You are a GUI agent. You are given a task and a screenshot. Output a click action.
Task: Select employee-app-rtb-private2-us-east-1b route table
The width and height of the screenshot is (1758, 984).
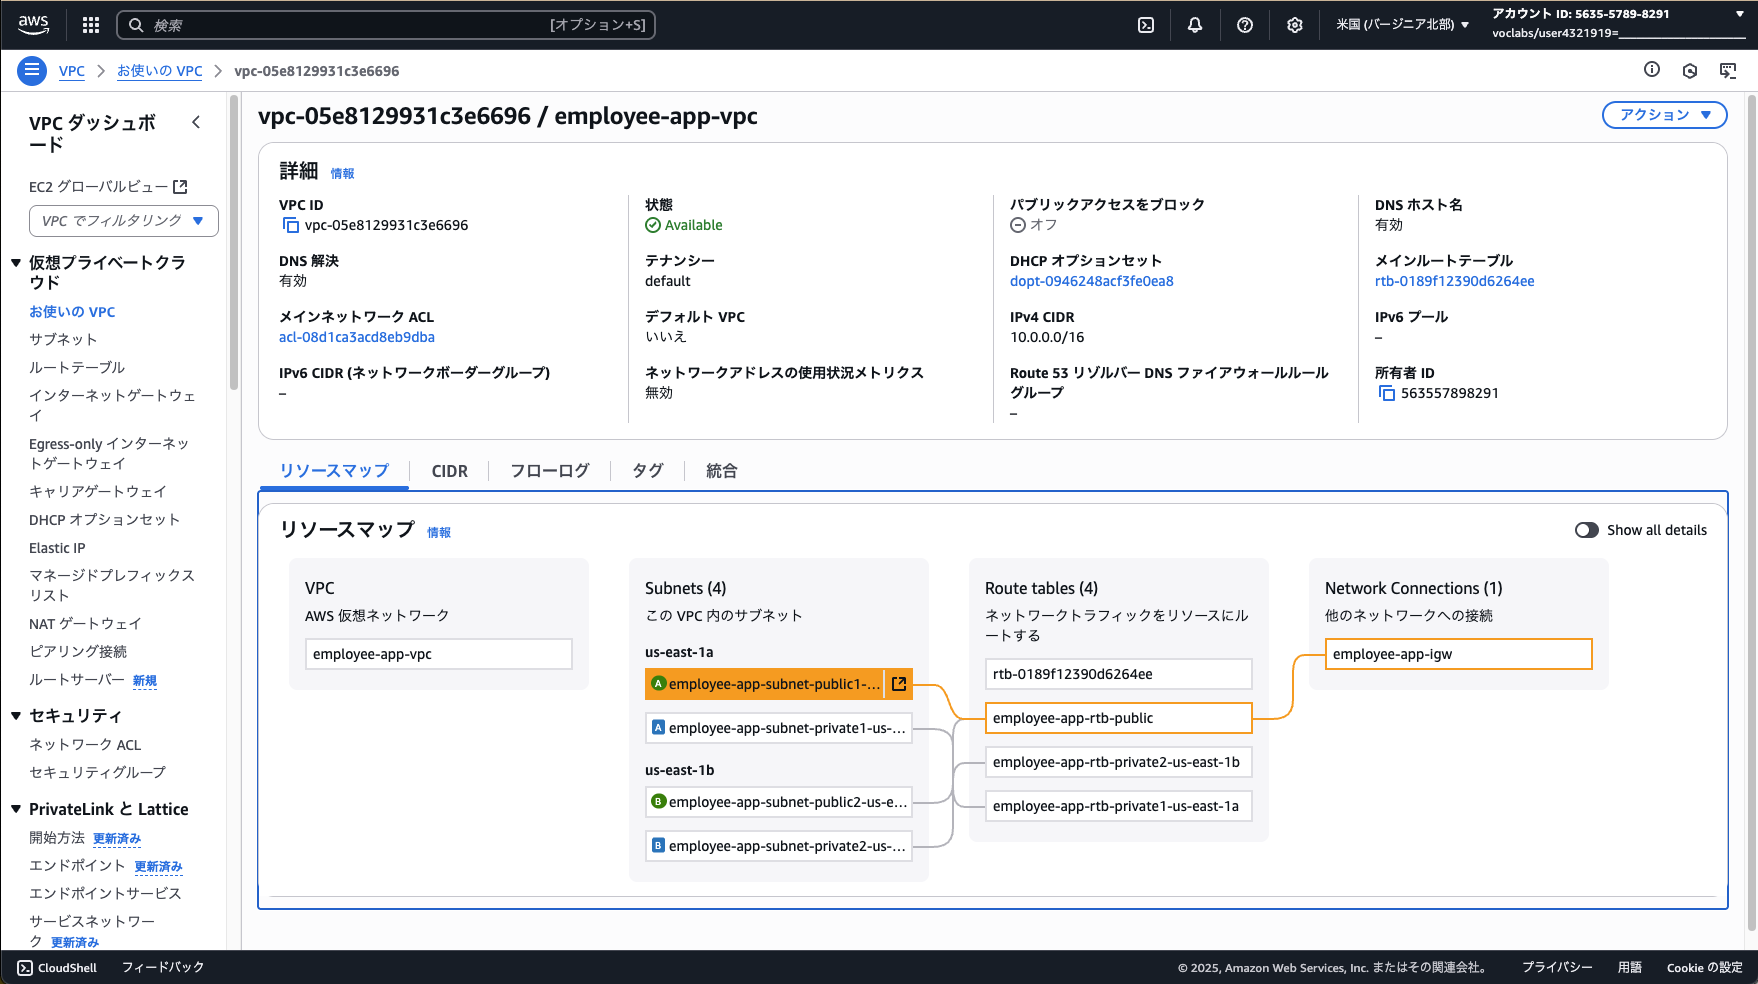click(x=1119, y=762)
